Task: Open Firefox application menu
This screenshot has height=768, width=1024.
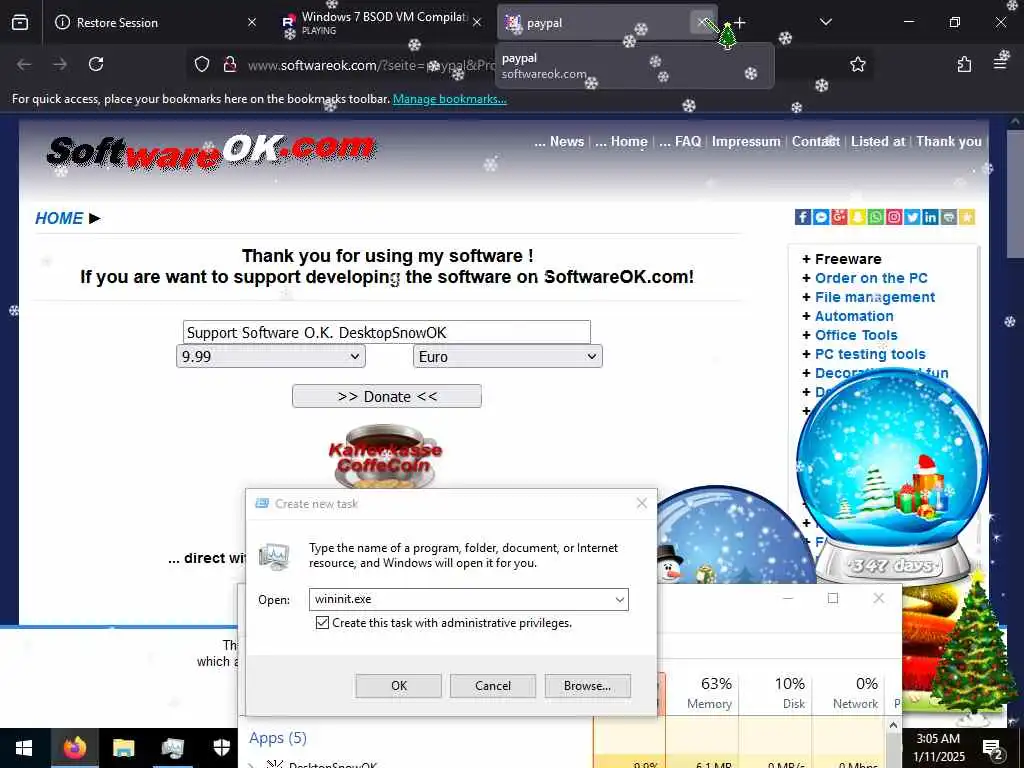Action: pyautogui.click(x=1000, y=64)
